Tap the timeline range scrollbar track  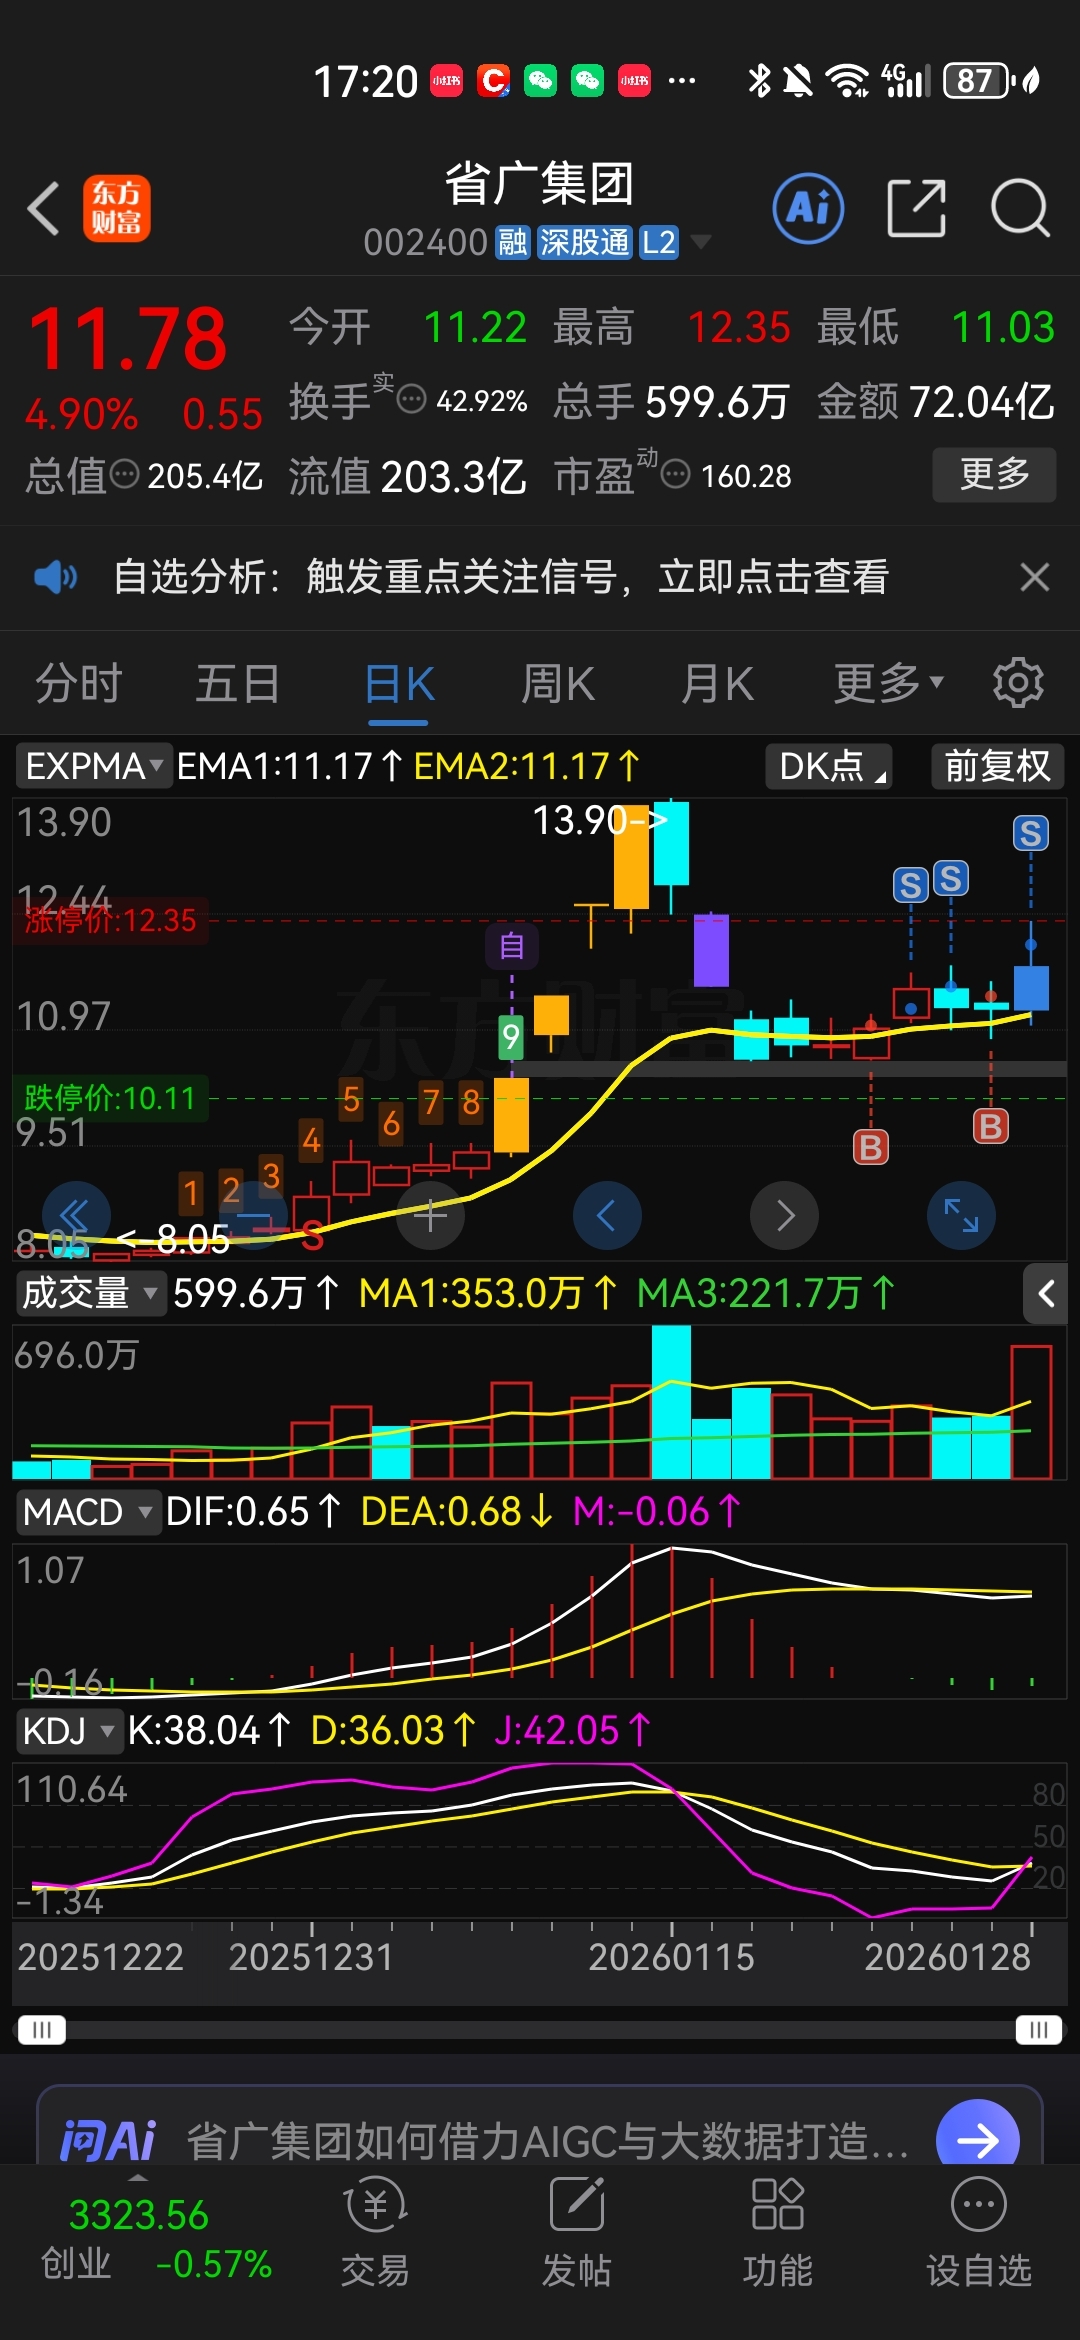tap(540, 2029)
